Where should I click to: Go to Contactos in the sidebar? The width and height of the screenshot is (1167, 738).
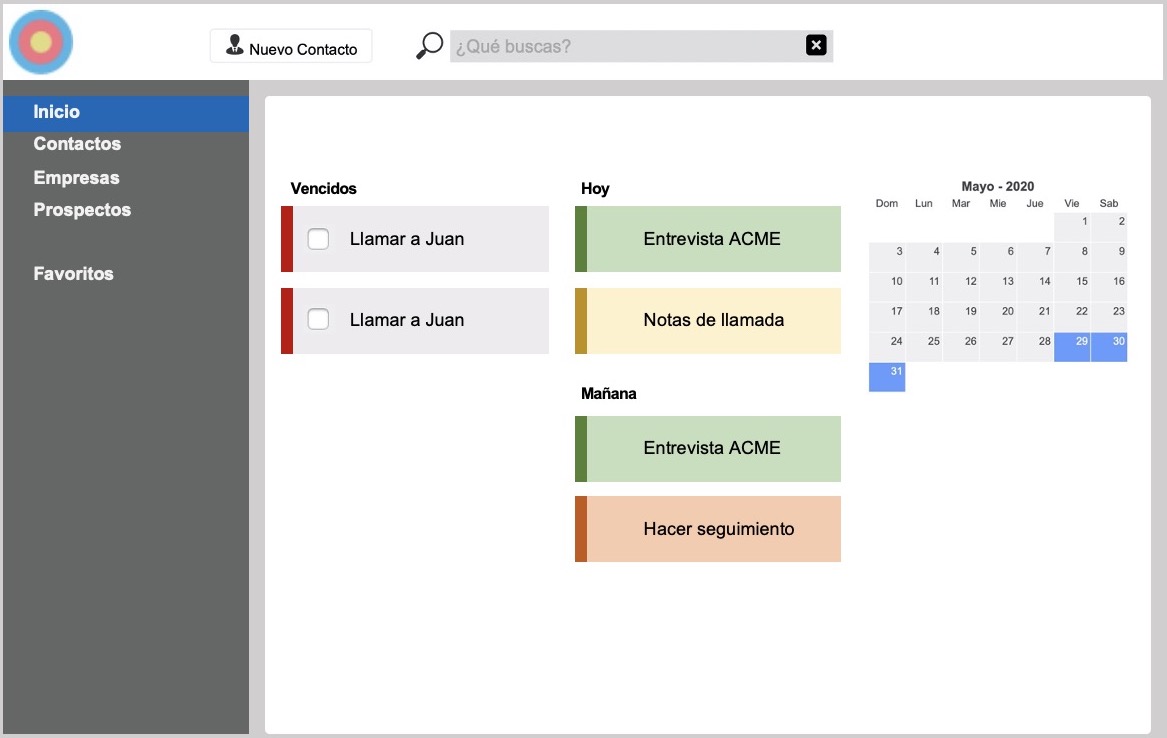(x=77, y=144)
